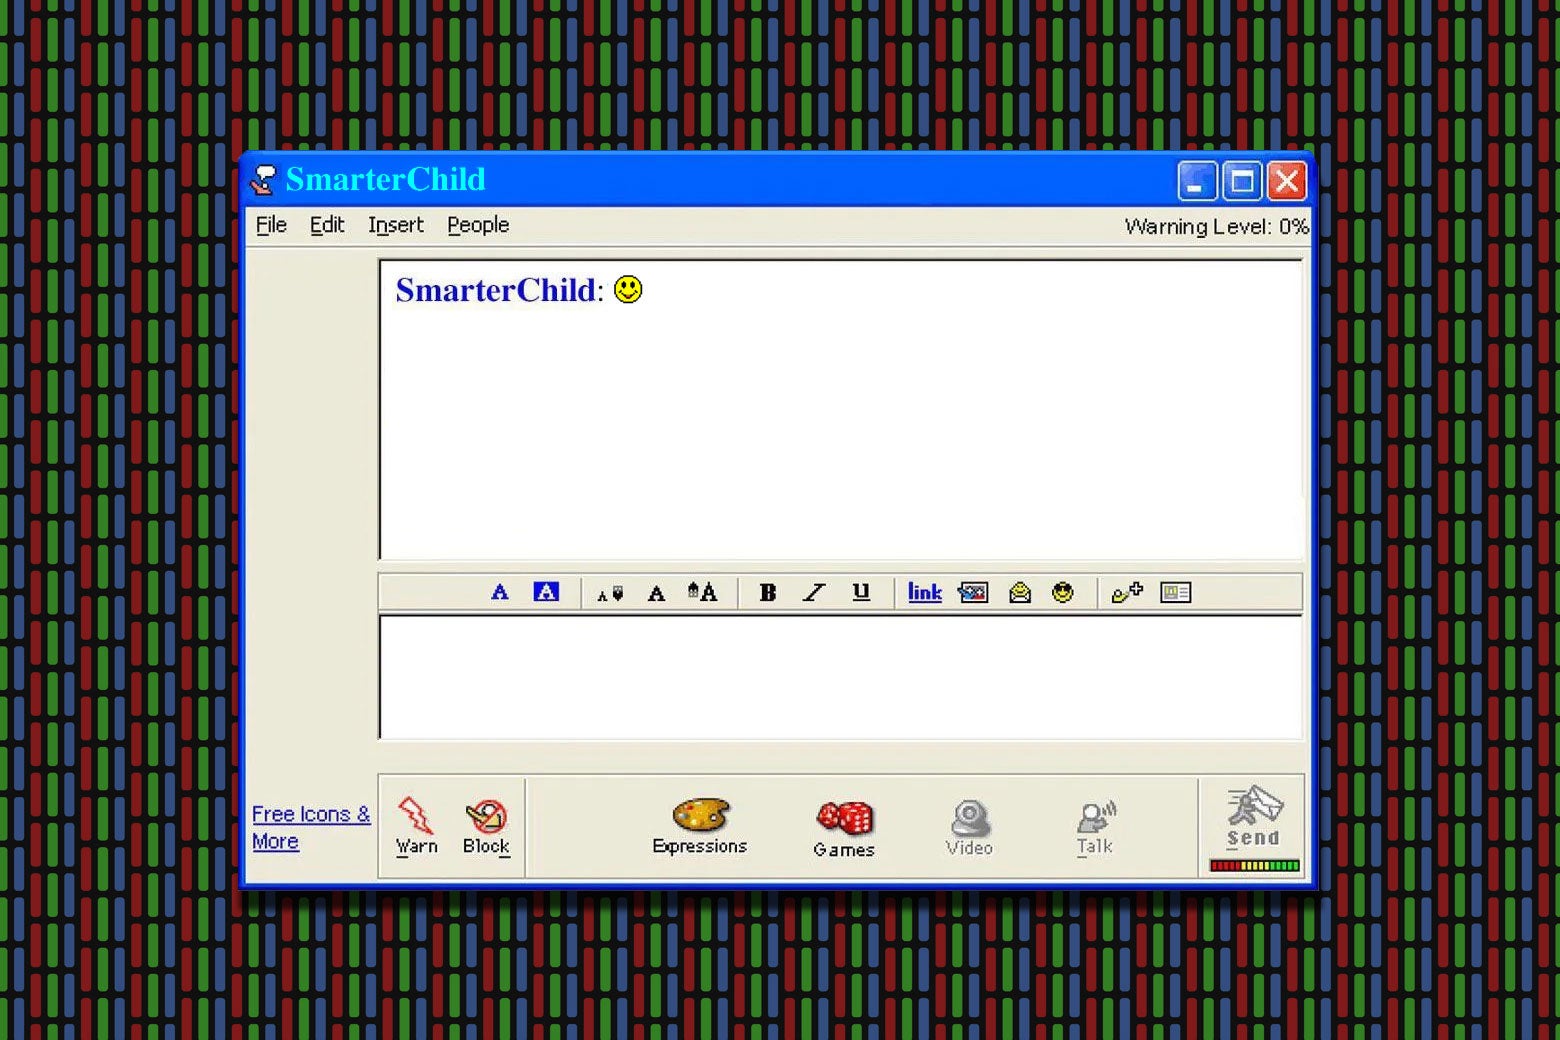The width and height of the screenshot is (1560, 1040).
Task: Click the font color icon
Action: point(500,592)
